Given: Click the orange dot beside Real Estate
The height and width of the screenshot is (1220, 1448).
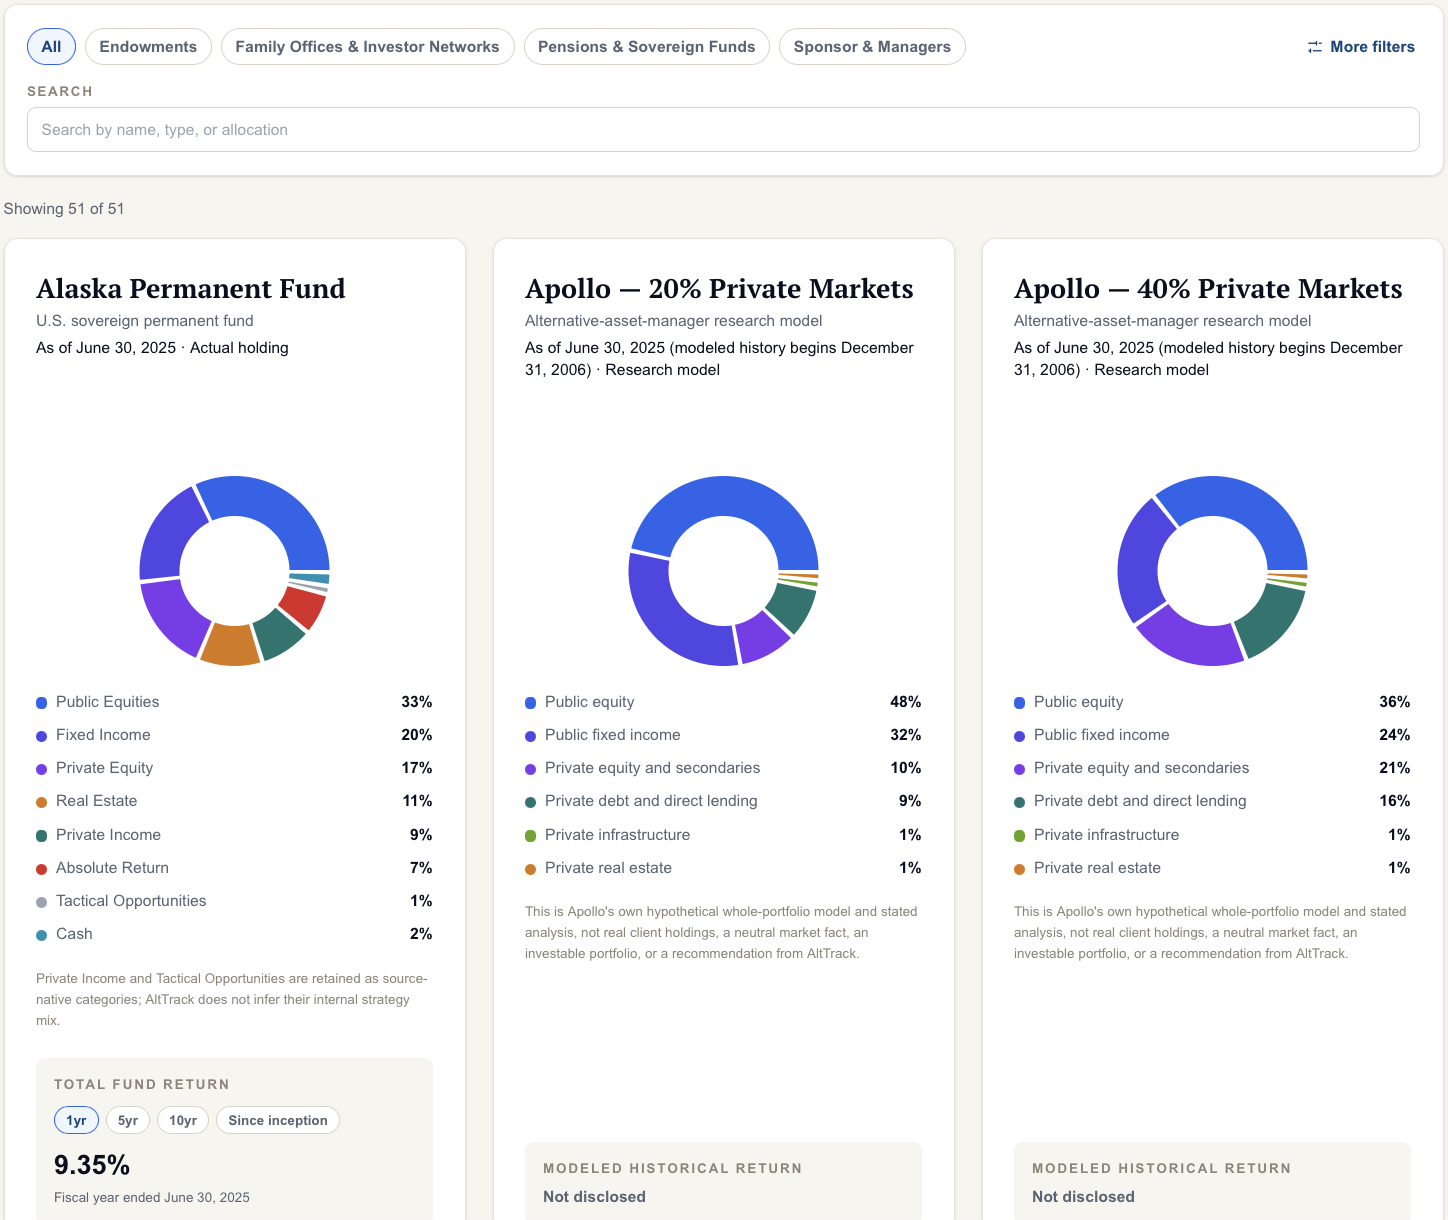Looking at the screenshot, I should (x=42, y=802).
